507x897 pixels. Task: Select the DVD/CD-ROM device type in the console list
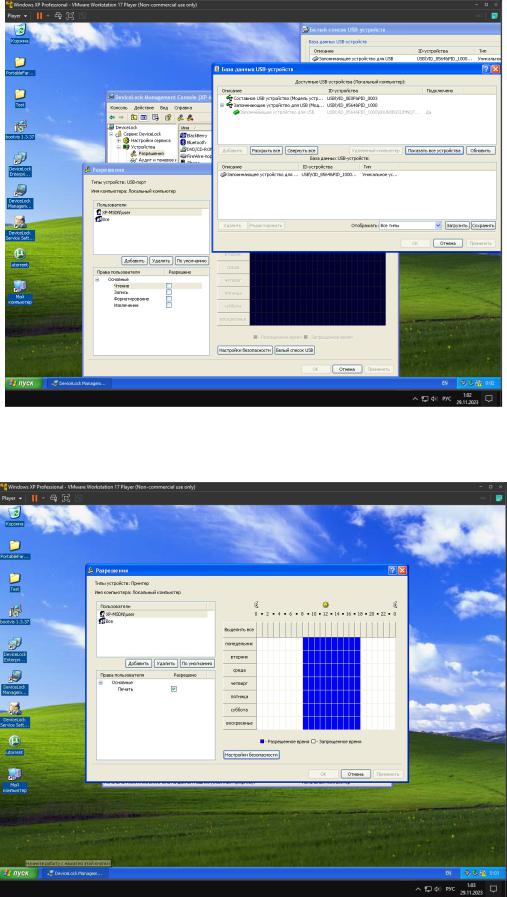[195, 149]
